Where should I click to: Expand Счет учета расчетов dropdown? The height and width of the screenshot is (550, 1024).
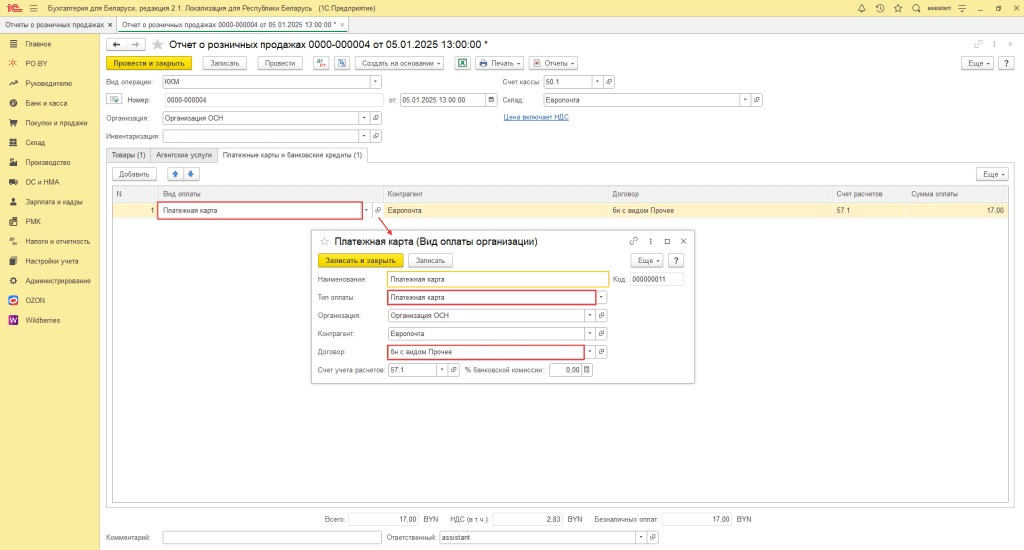tap(442, 370)
